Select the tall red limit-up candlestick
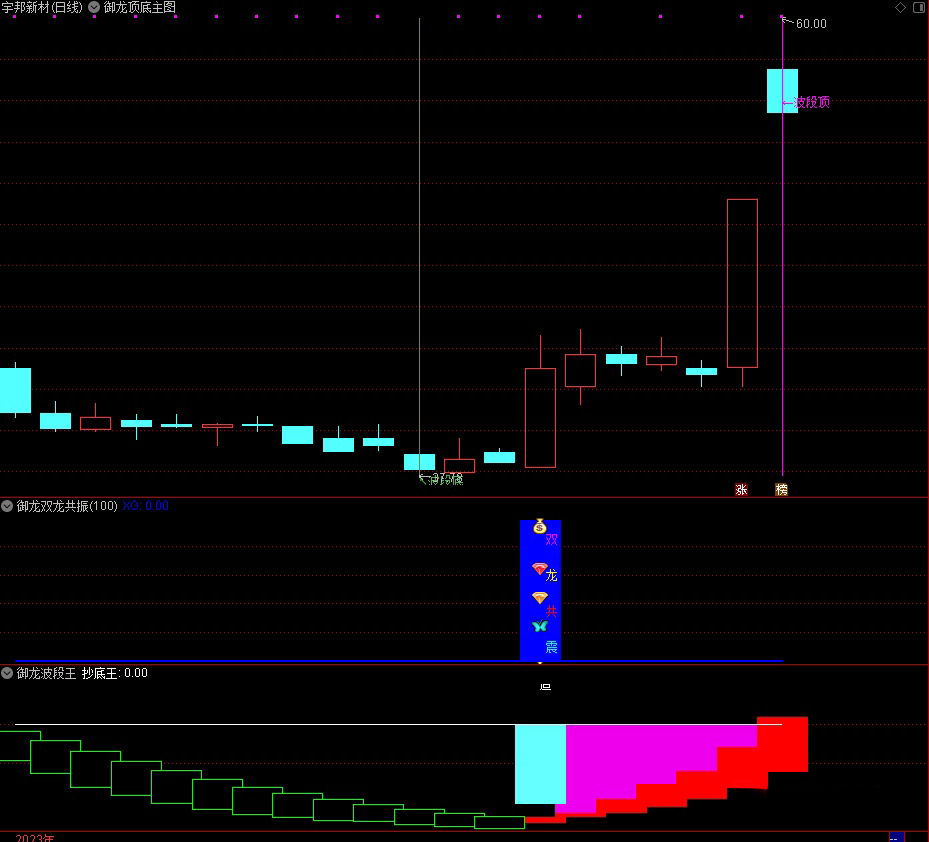 pyautogui.click(x=742, y=283)
